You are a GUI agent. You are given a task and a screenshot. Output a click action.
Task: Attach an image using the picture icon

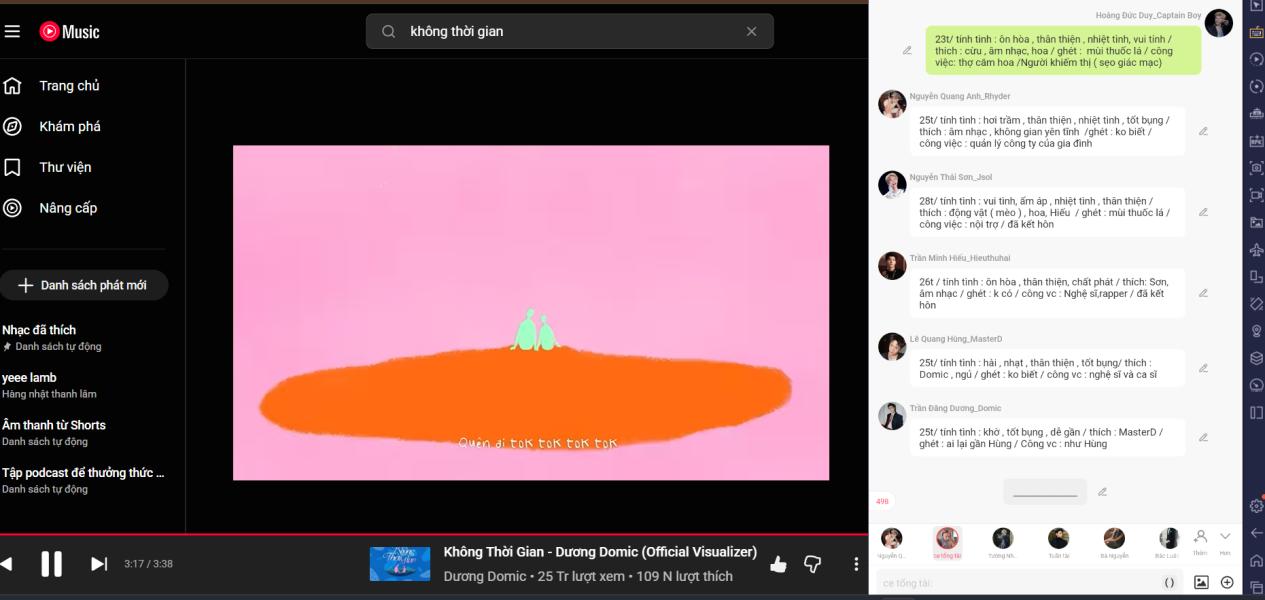pyautogui.click(x=1201, y=582)
